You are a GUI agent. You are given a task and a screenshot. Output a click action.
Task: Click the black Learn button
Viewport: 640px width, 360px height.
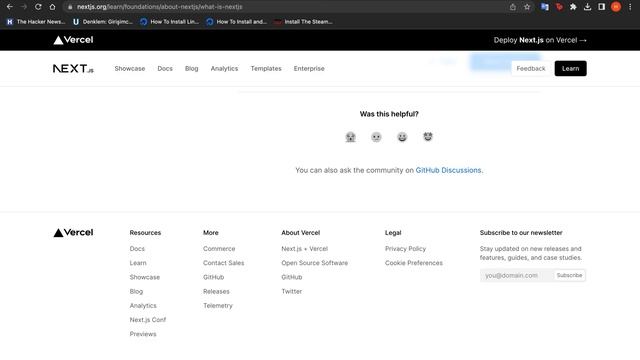click(570, 69)
